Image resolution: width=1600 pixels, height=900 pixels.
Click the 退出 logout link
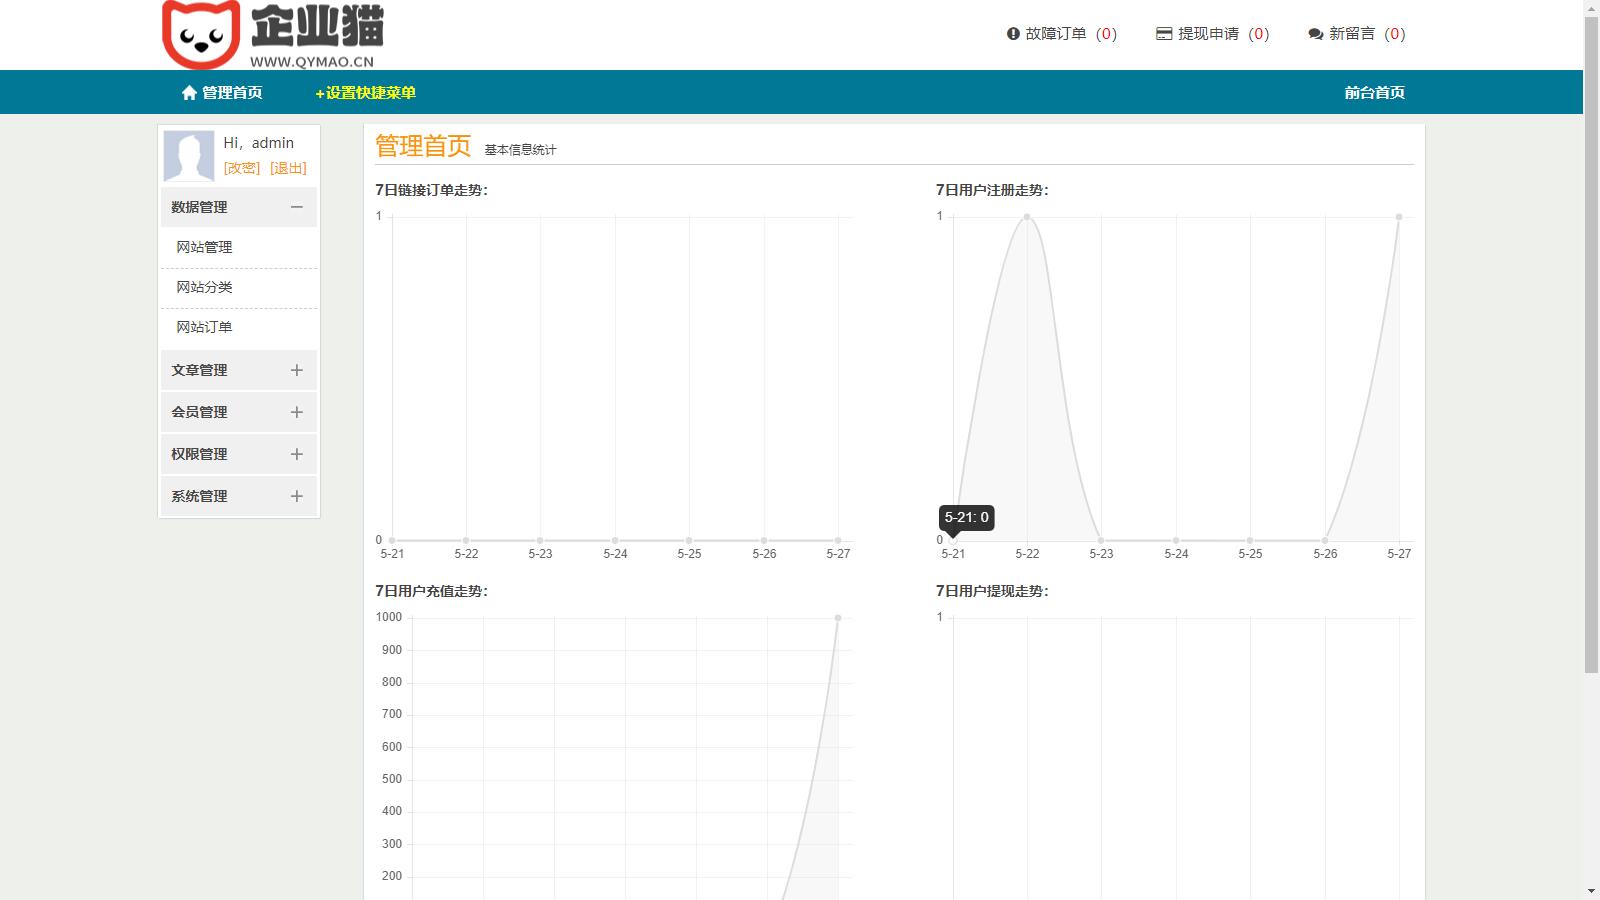pyautogui.click(x=288, y=168)
